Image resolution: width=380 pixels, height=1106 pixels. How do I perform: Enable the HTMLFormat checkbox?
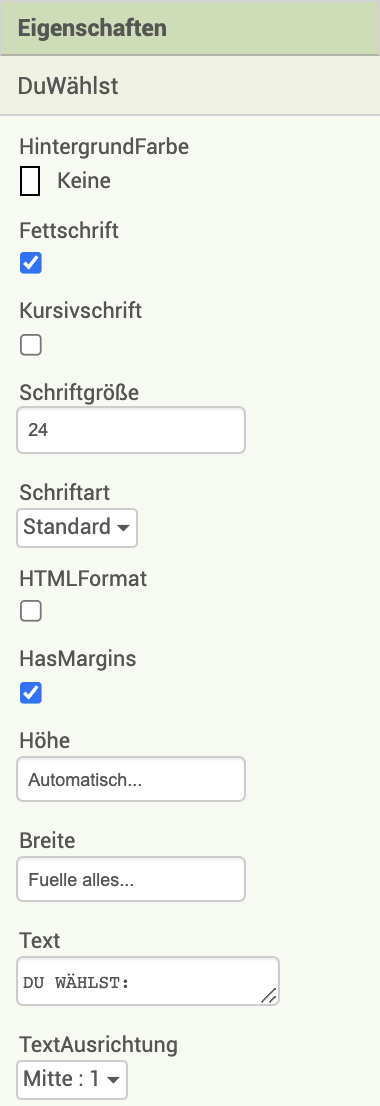[x=30, y=611]
